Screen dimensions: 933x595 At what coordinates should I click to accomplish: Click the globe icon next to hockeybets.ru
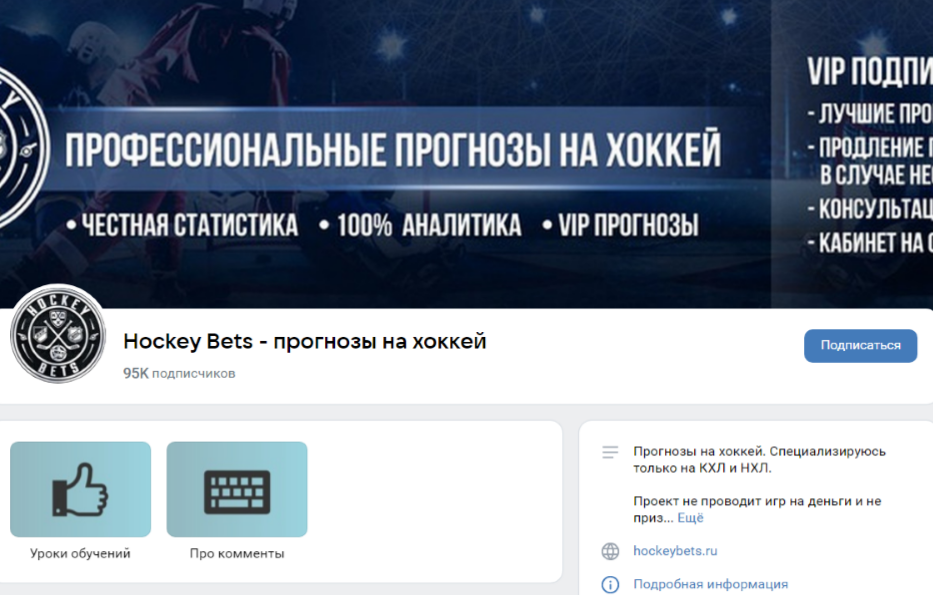click(x=610, y=550)
